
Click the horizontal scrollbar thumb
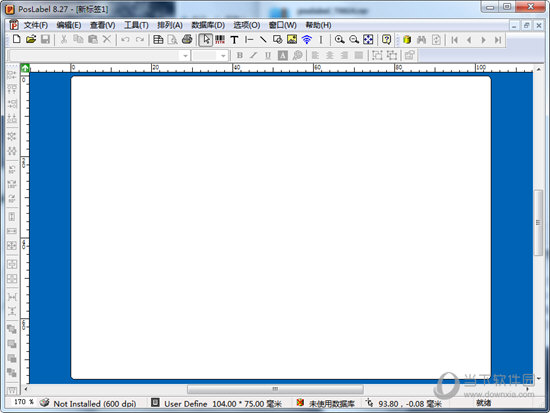click(275, 389)
